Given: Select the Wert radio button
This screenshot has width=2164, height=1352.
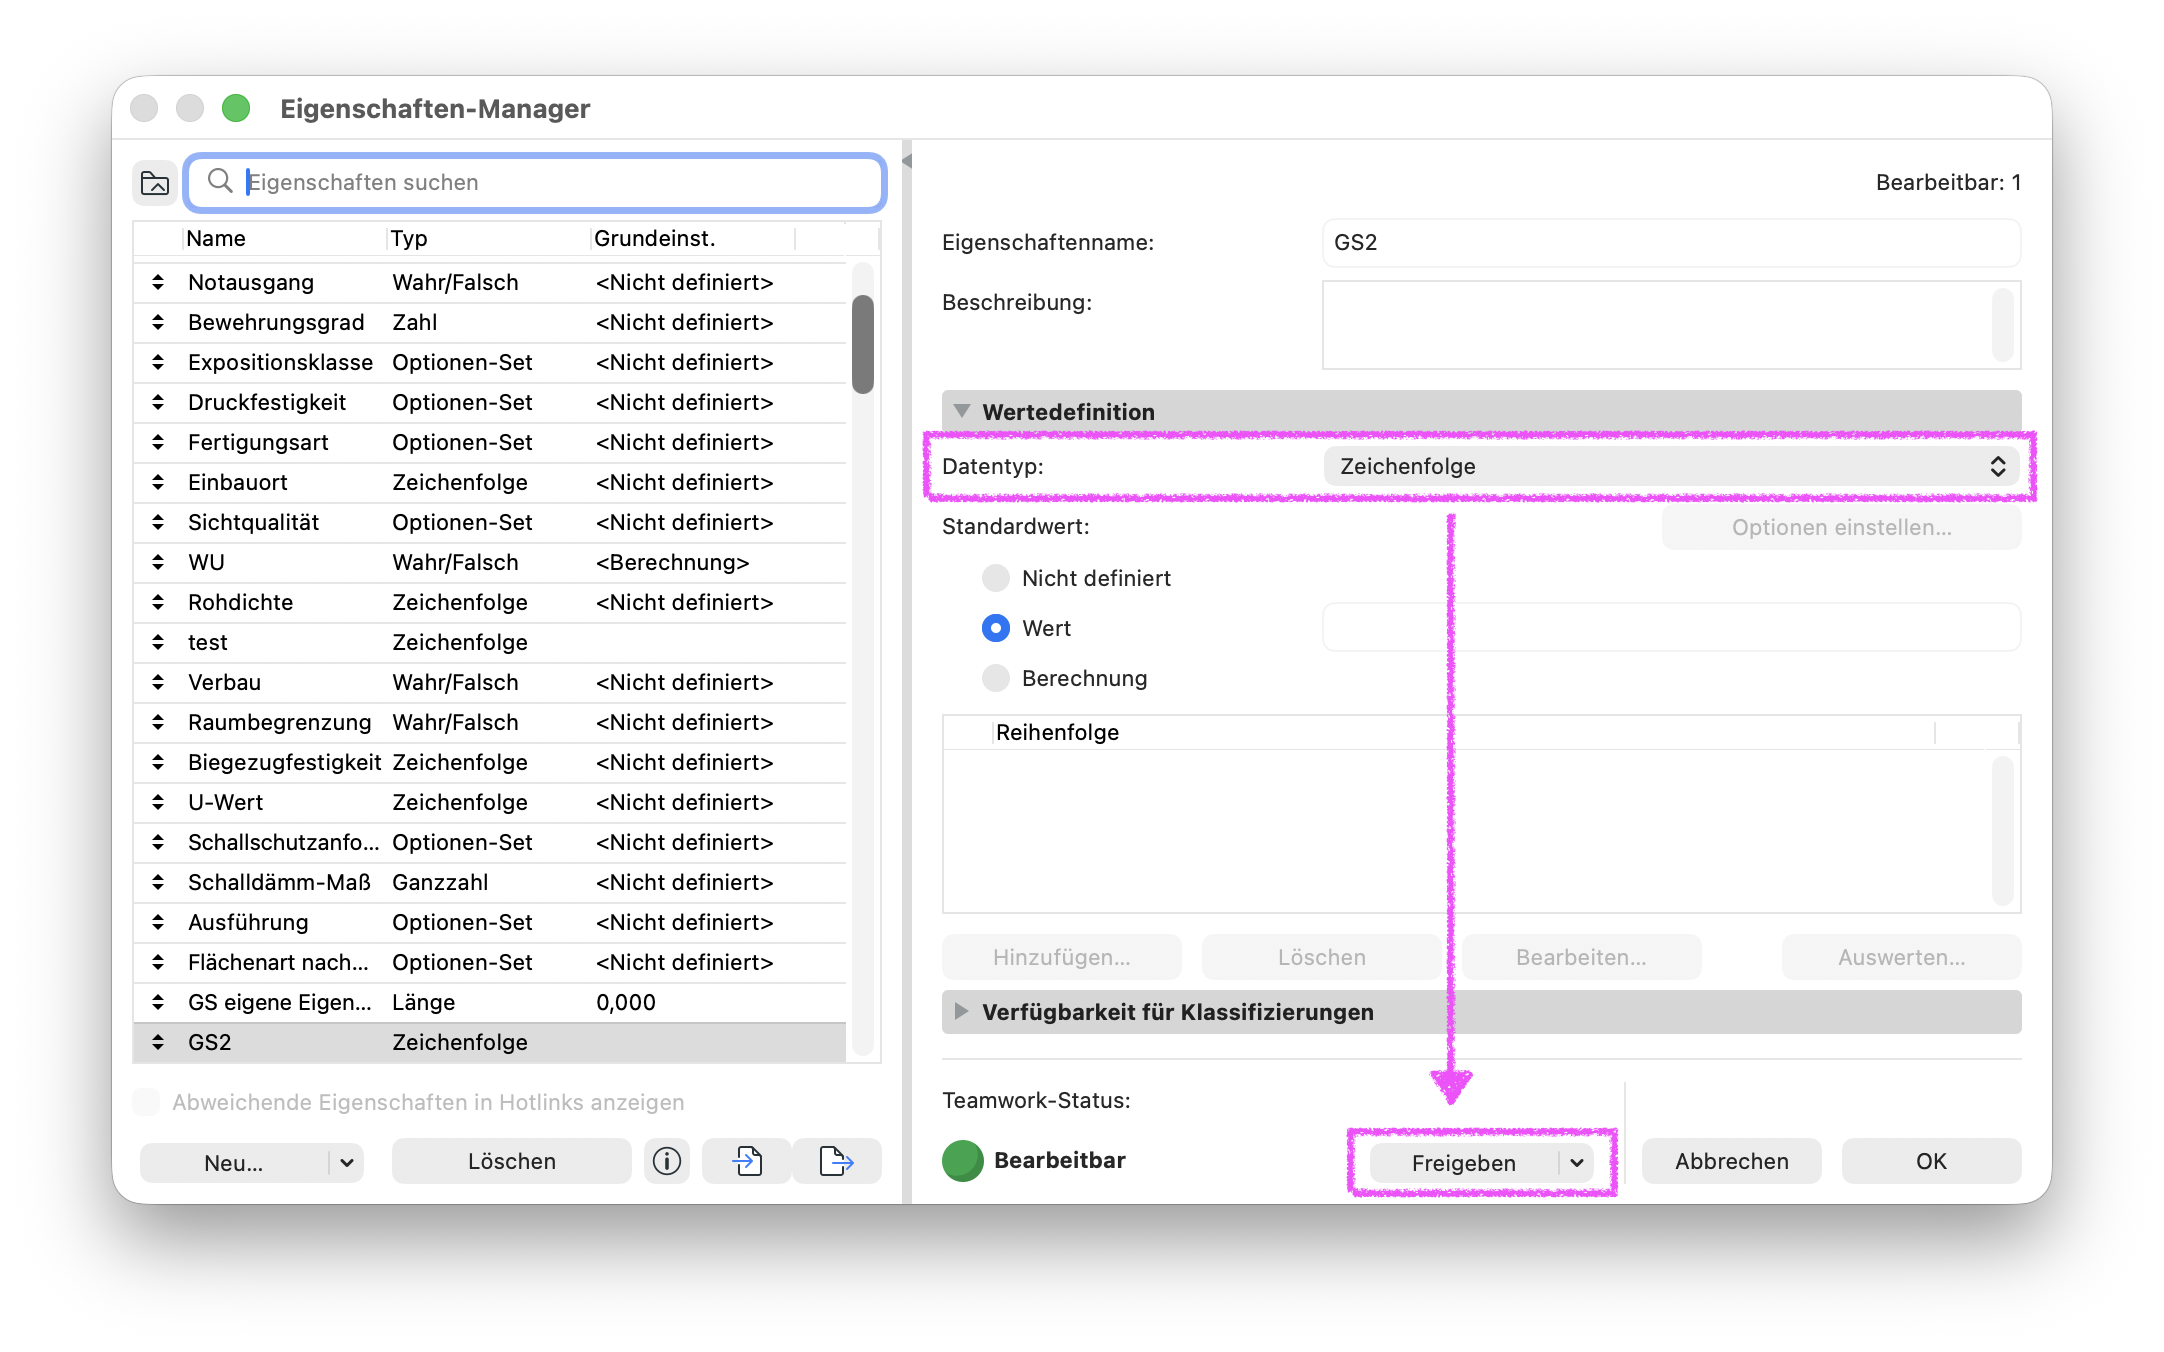Looking at the screenshot, I should click(x=996, y=628).
